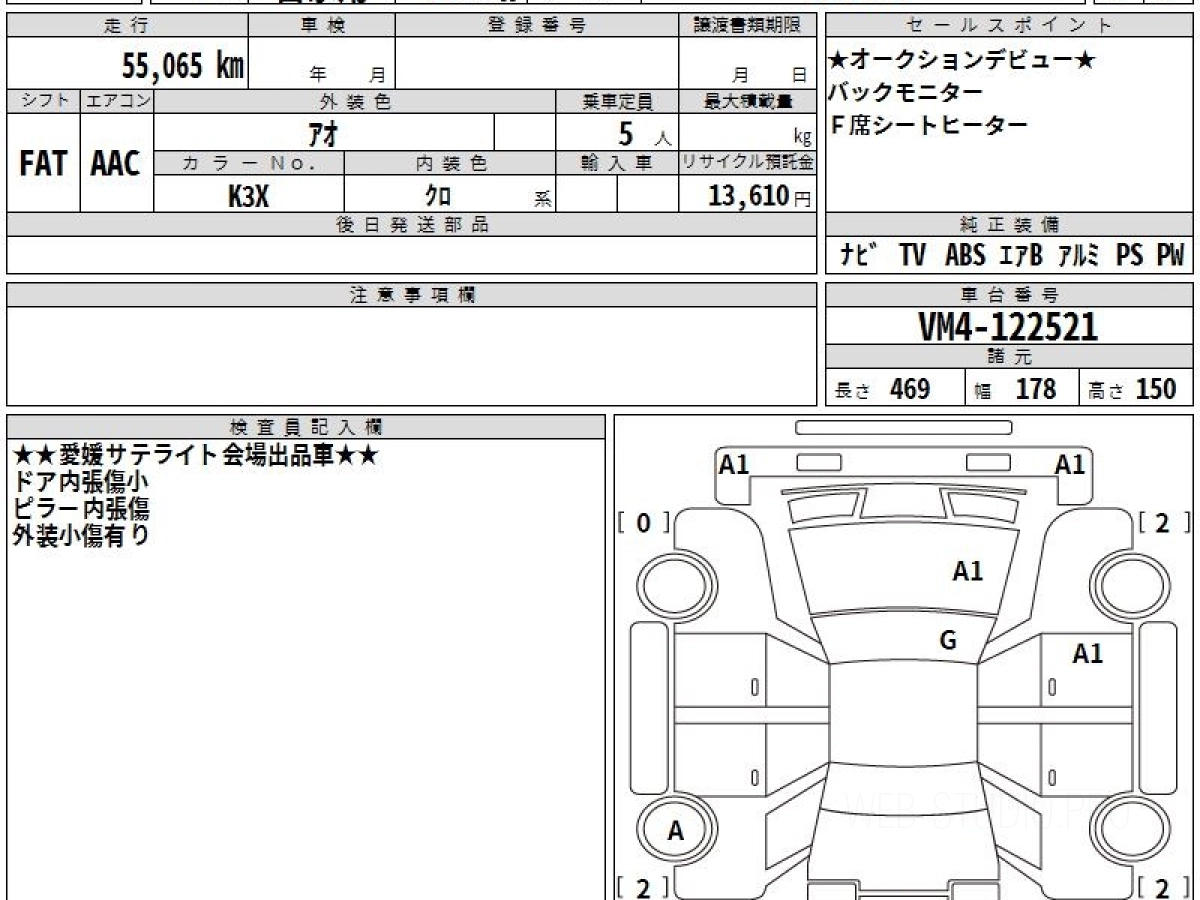Click the ABS equipment entry
This screenshot has height=900, width=1200.
point(964,255)
